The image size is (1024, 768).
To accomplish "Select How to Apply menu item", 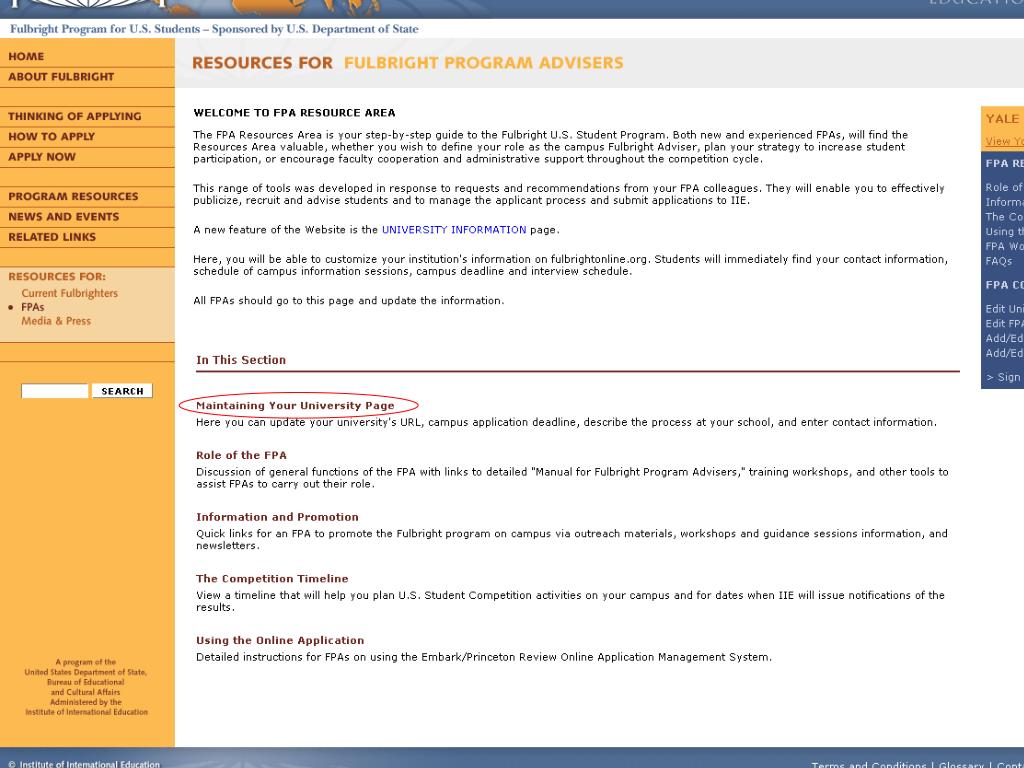I will [x=52, y=136].
